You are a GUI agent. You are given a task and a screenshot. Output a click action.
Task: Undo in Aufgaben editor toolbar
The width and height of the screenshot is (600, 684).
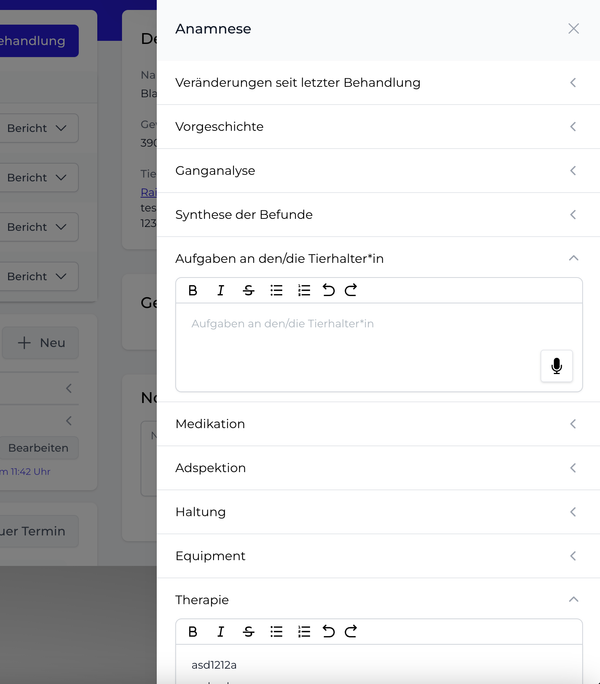(329, 290)
